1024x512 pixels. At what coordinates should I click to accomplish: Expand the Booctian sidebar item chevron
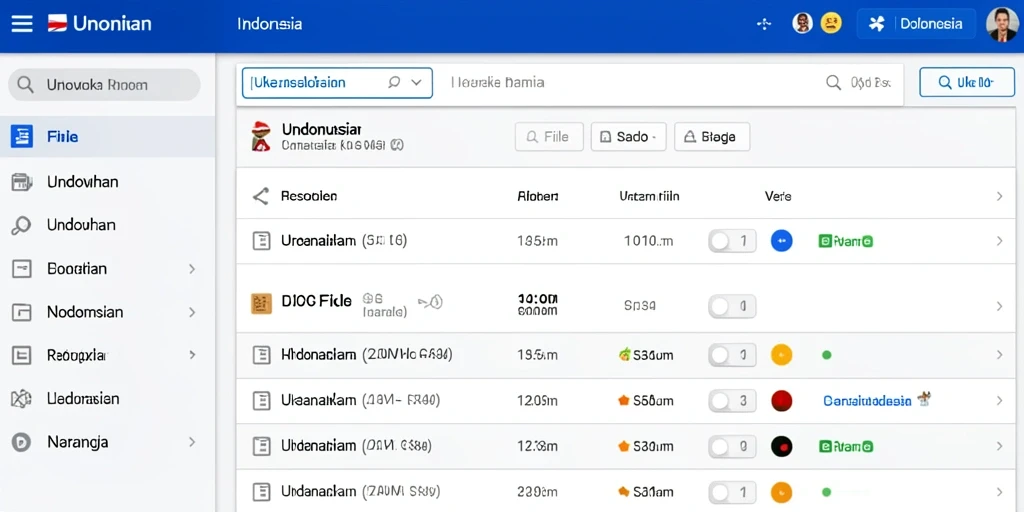coord(192,268)
